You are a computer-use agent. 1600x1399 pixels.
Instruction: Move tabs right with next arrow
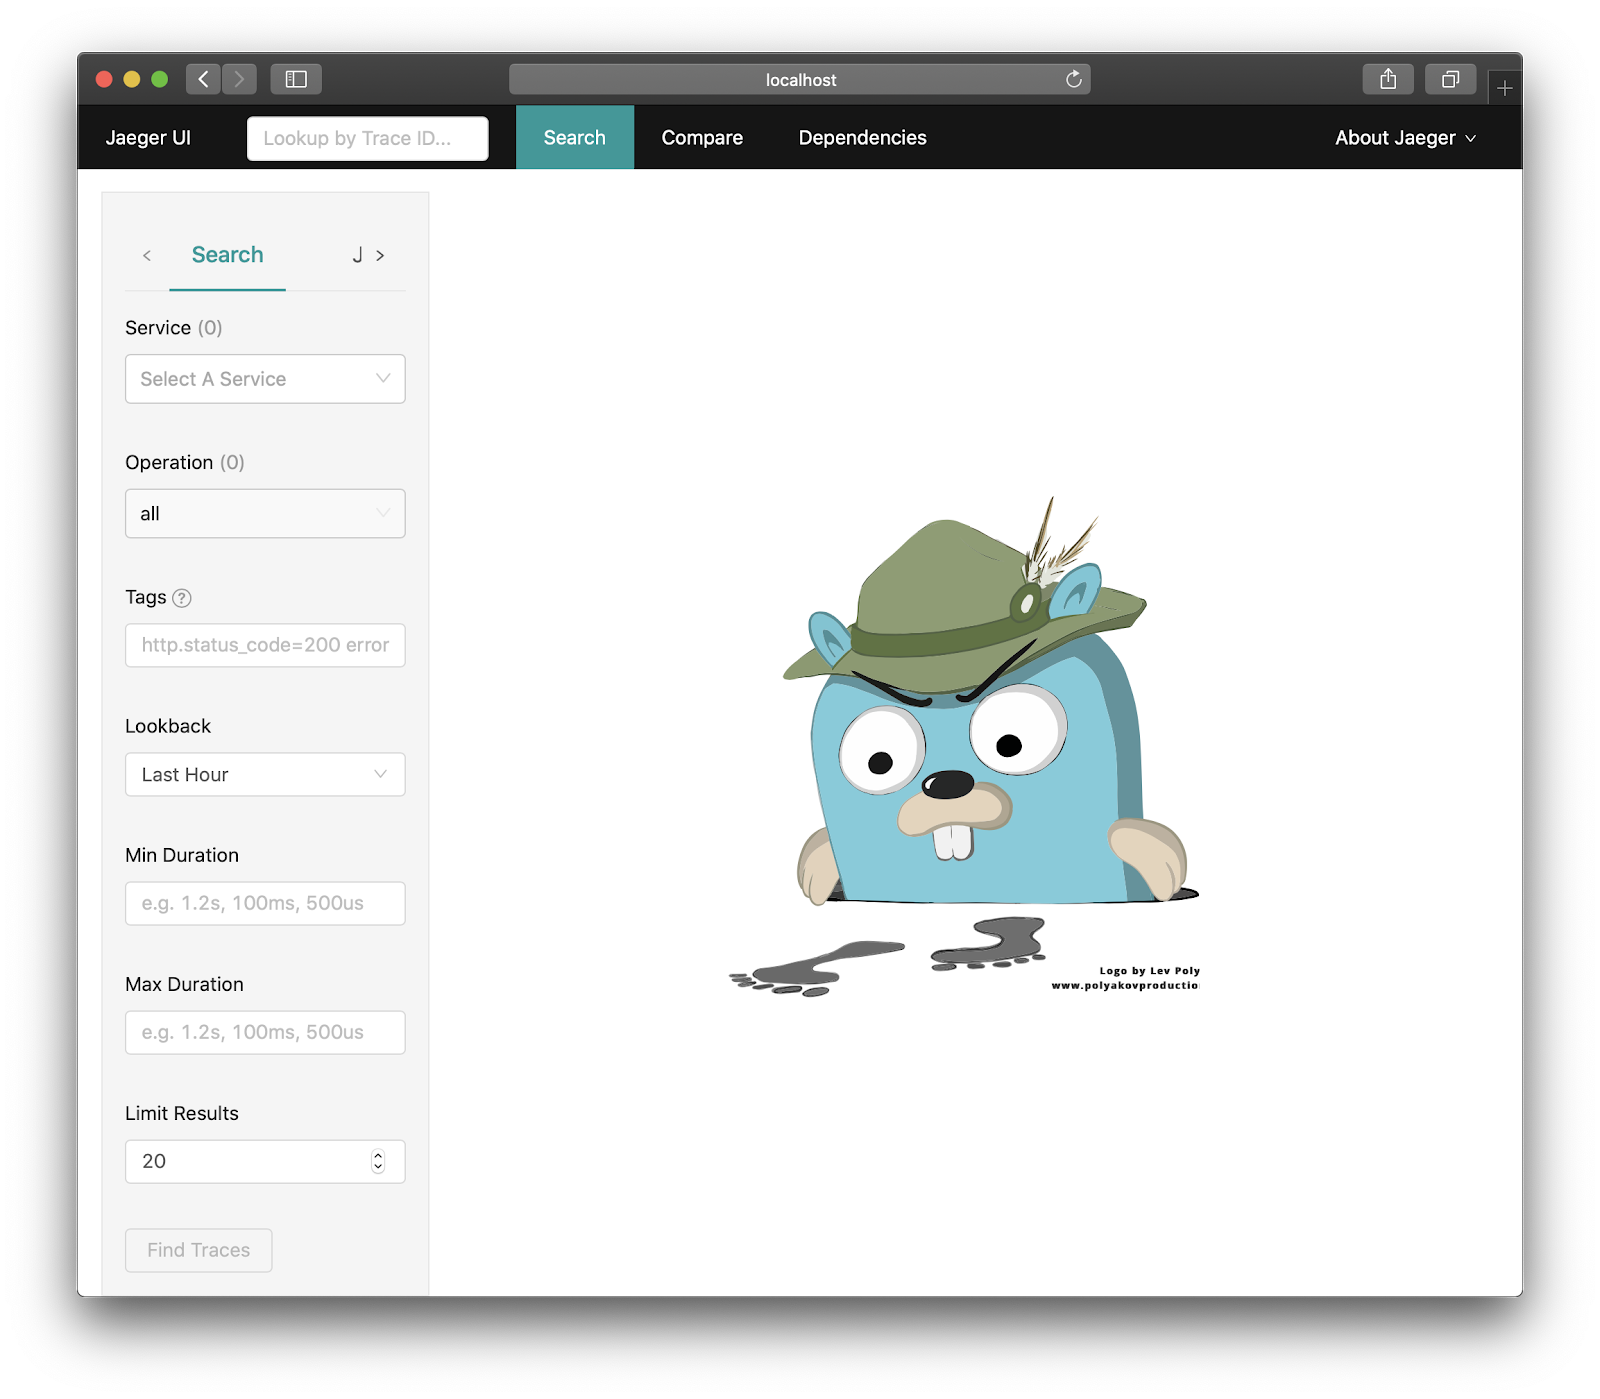click(x=380, y=256)
